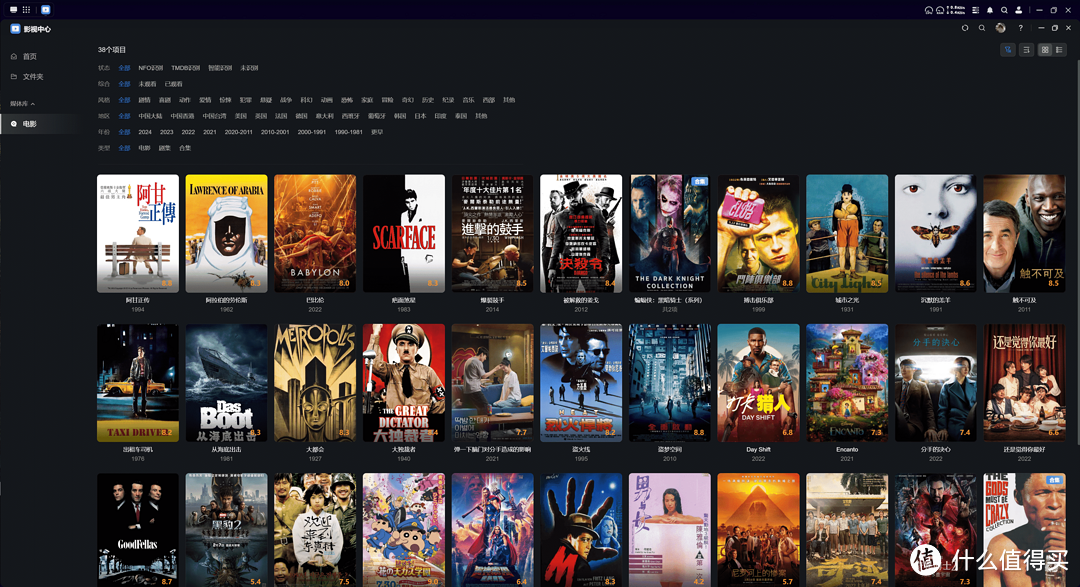
Task: Open the Metropolis poster
Action: 315,383
